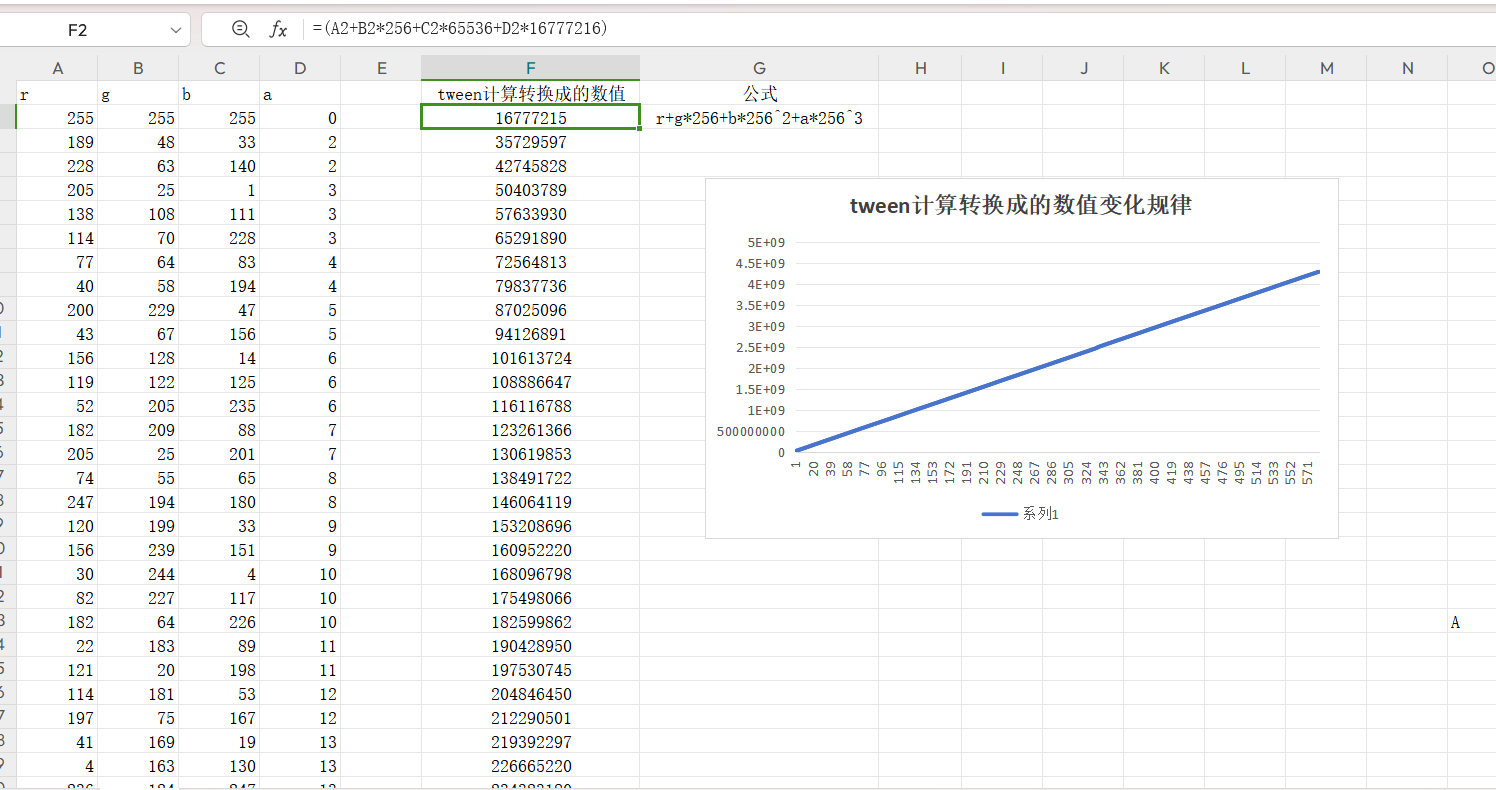
Task: Select cell with value 182599862
Action: 531,622
